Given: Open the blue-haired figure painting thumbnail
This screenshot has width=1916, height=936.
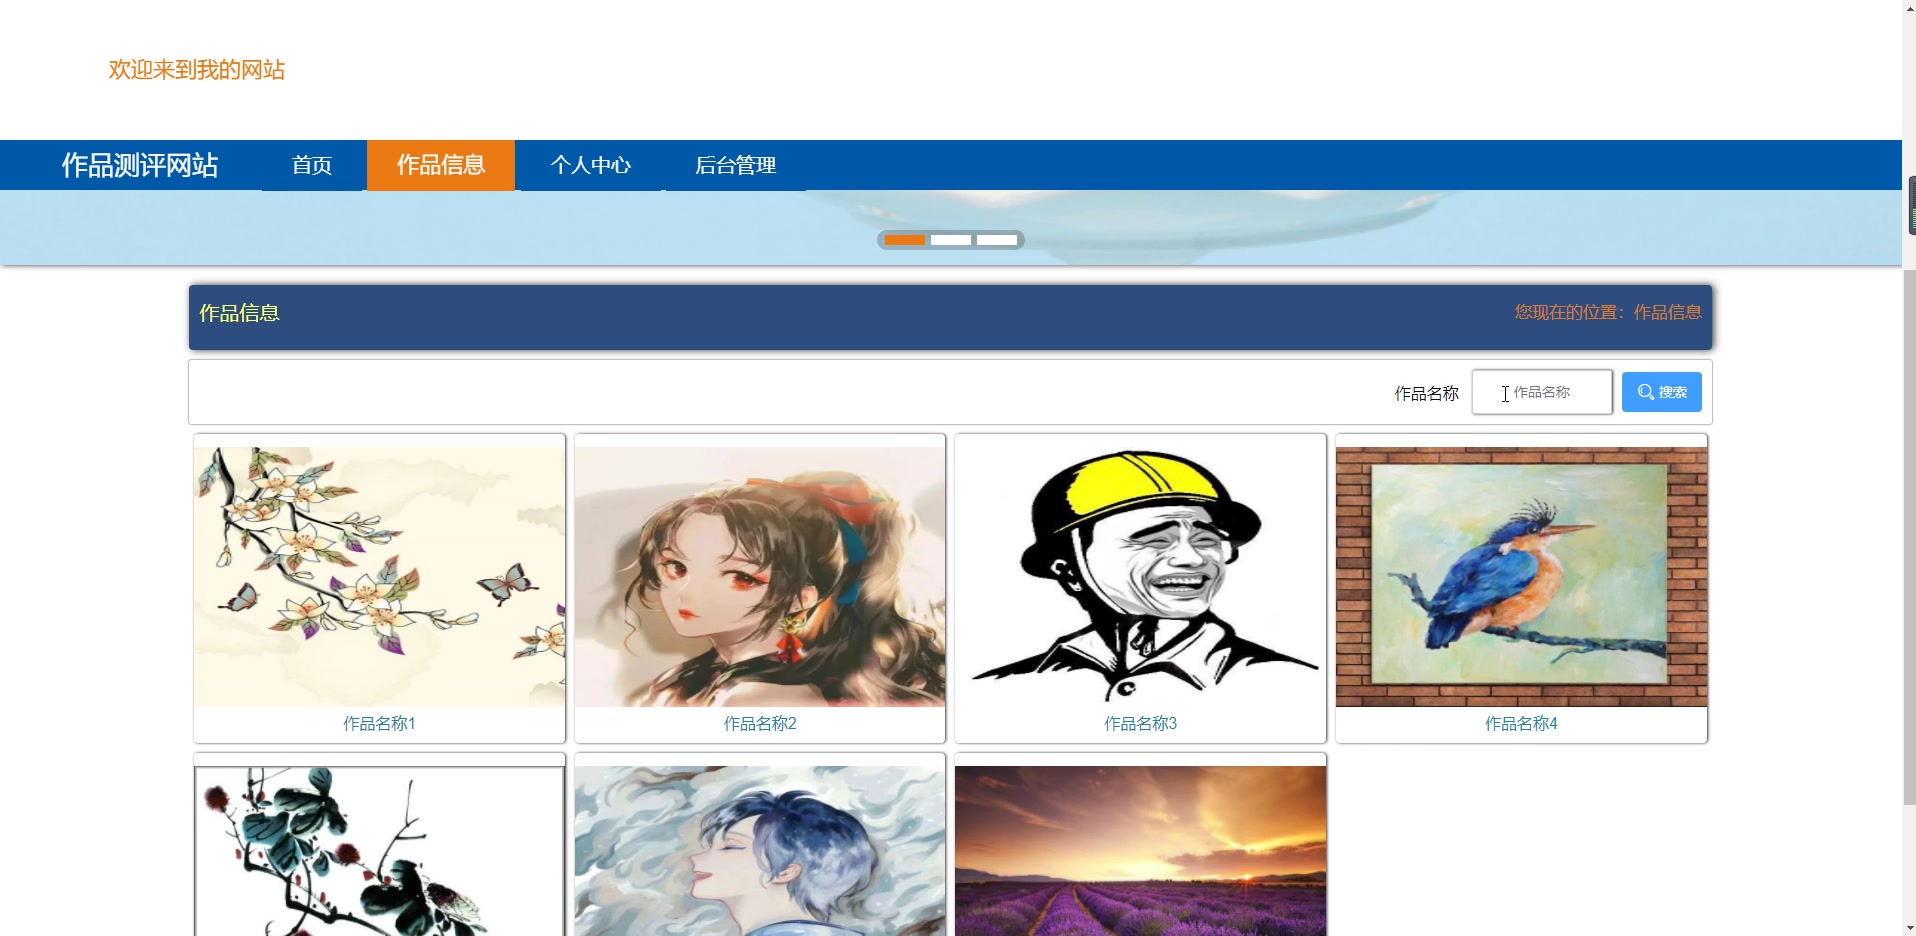Looking at the screenshot, I should 760,851.
